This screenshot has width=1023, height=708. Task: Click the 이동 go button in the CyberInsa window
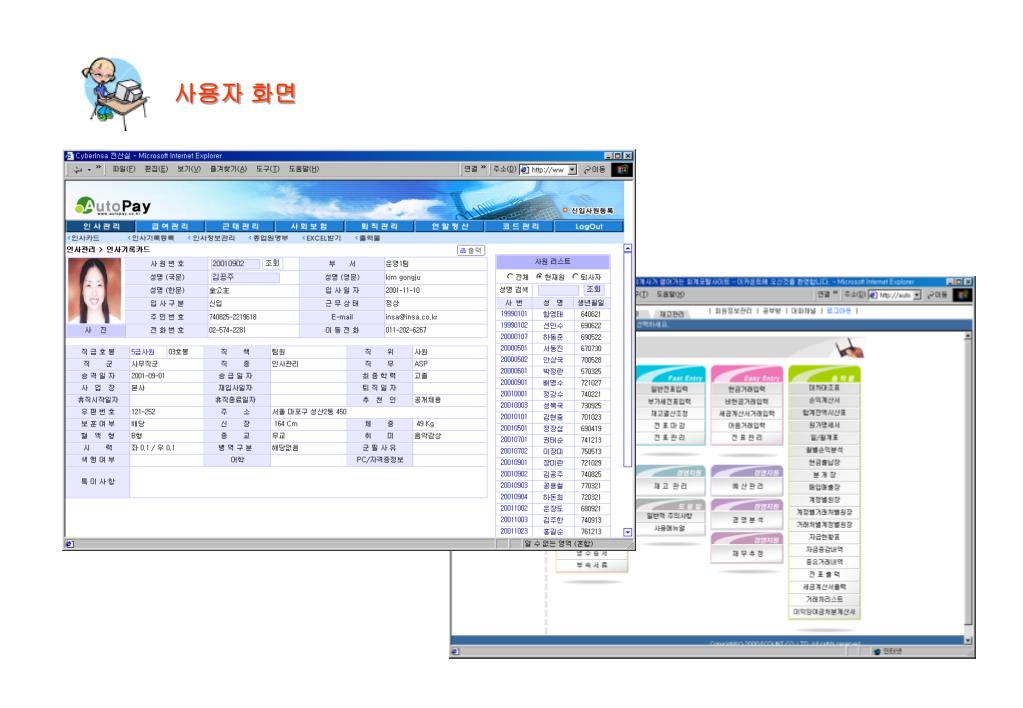(x=594, y=170)
